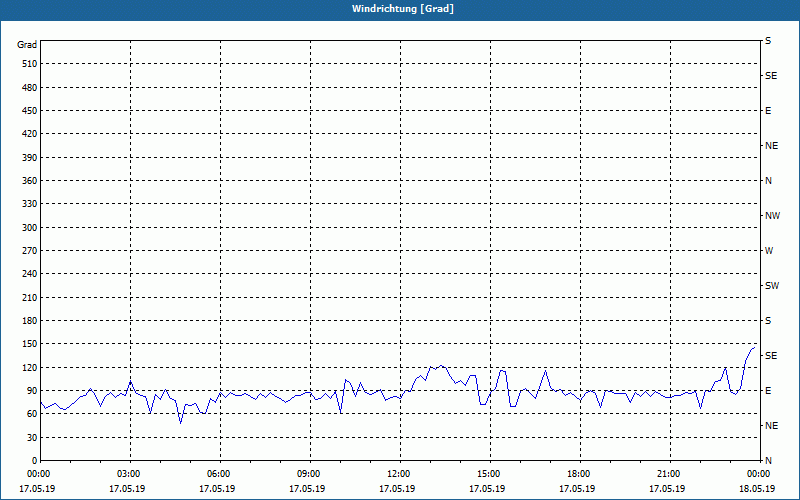Click the 03:00 time label on the x-axis
Viewport: 800px width, 500px height.
click(129, 474)
